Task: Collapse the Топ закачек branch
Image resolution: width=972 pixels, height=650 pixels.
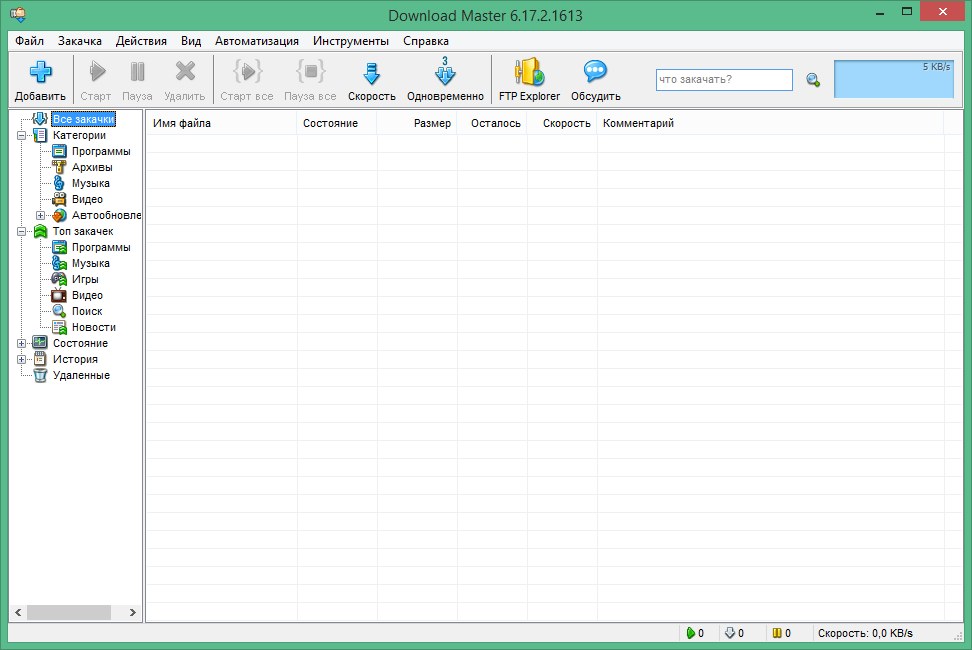Action: [21, 231]
